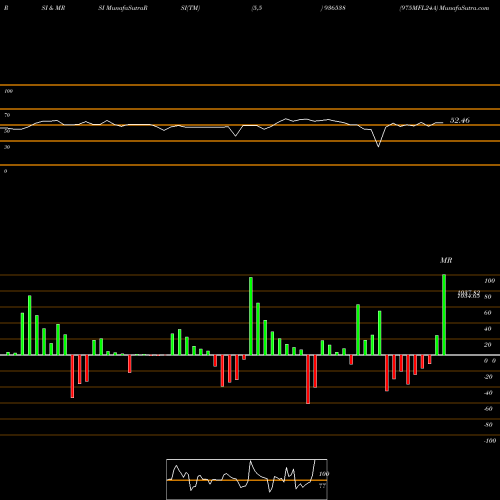The width and height of the screenshot is (500, 500).
Task: Click the RSI value label 52.46
Action: point(460,120)
